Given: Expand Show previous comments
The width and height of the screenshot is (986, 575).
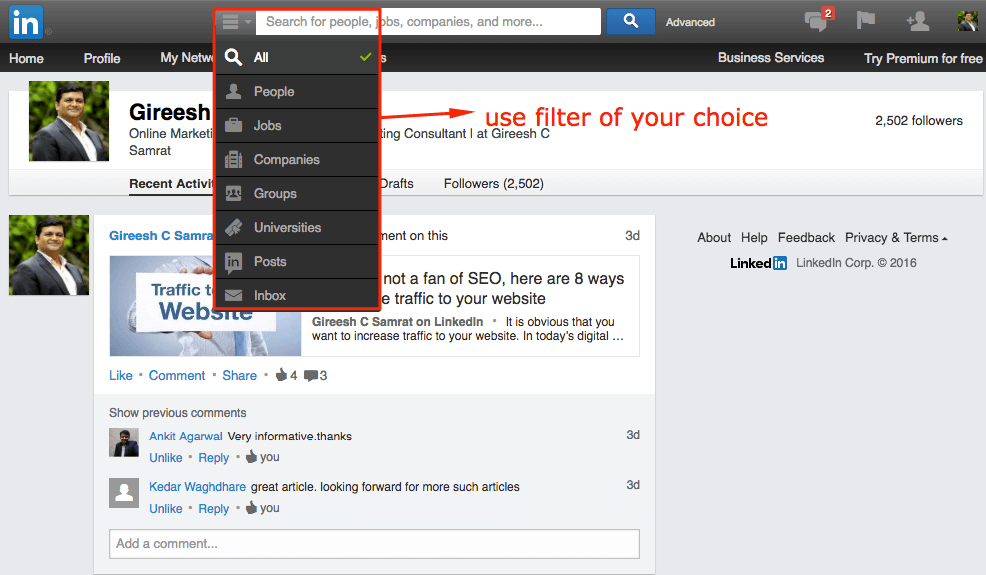Looking at the screenshot, I should (x=177, y=413).
